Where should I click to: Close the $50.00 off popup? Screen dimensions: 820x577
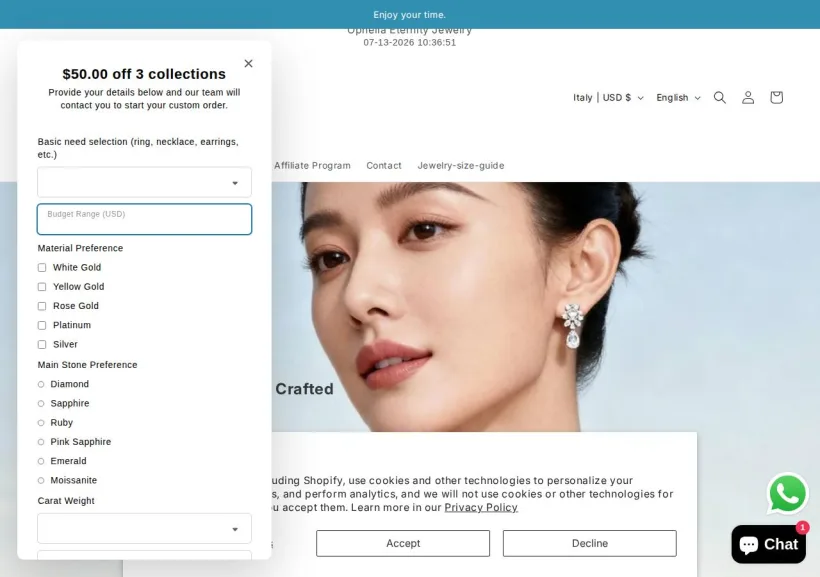coord(248,63)
